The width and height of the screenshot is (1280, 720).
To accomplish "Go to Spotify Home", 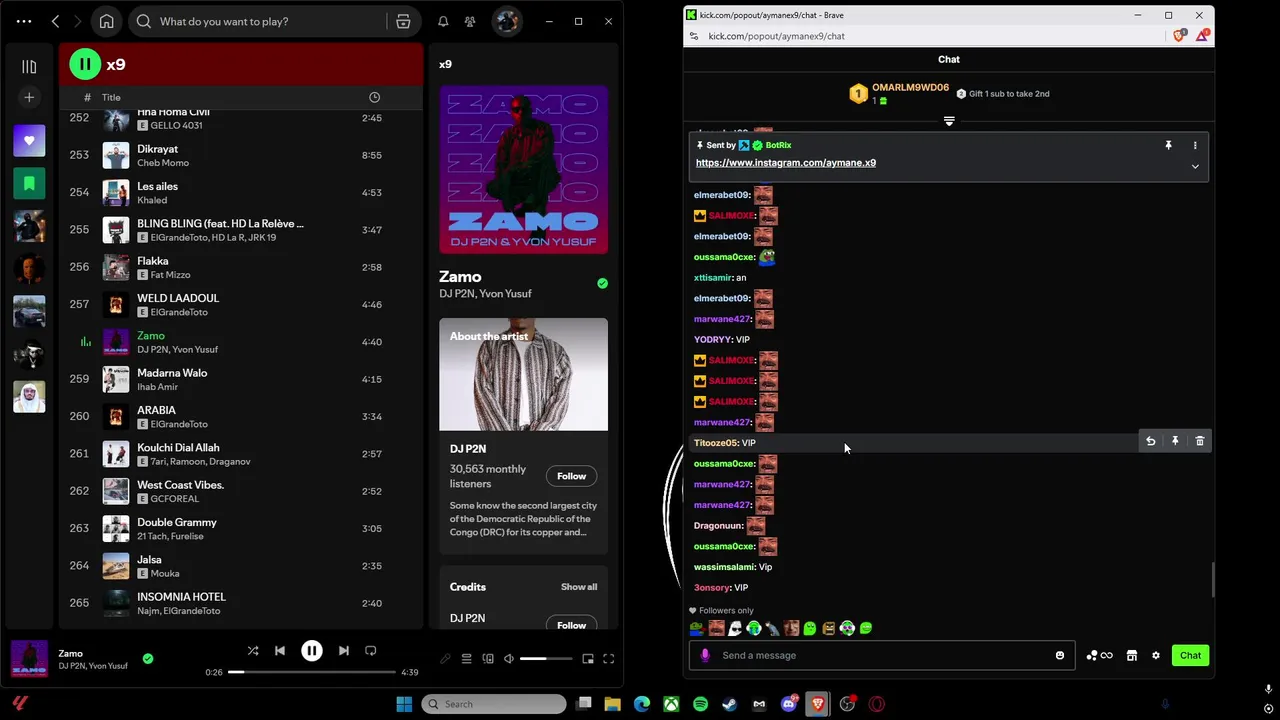I will coord(107,21).
